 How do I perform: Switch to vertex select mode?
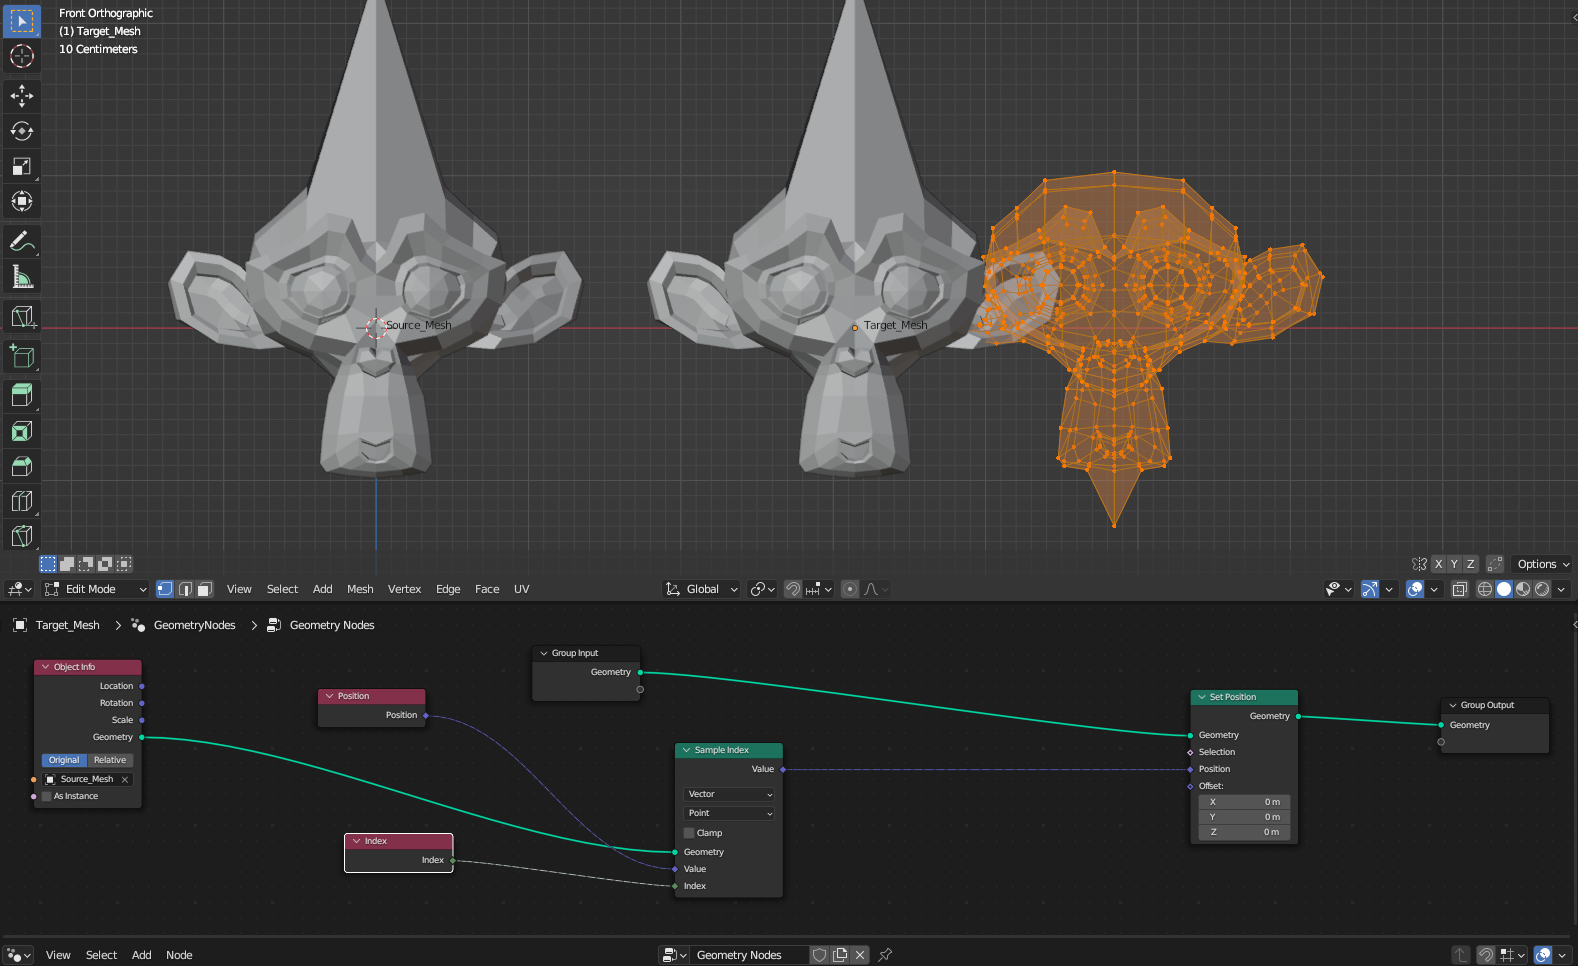point(165,589)
